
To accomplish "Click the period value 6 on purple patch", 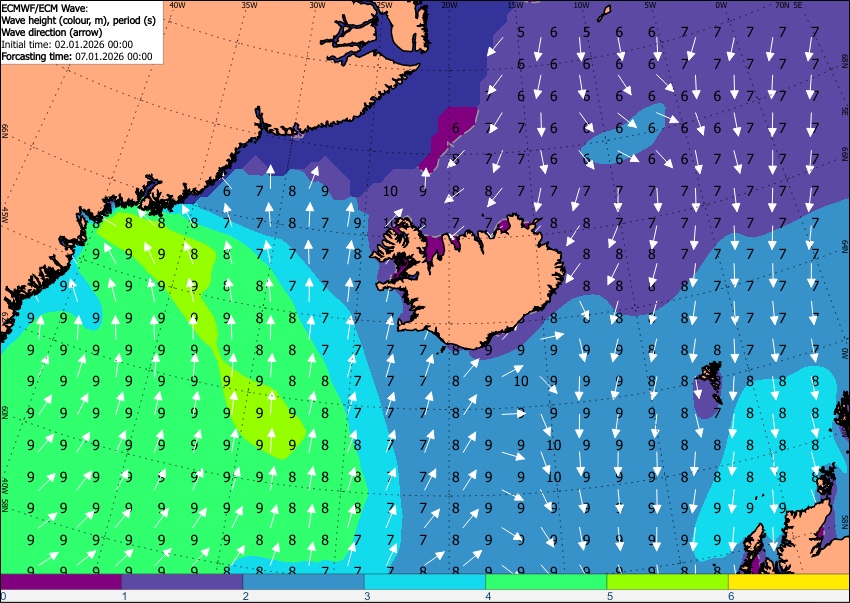I will (x=455, y=128).
